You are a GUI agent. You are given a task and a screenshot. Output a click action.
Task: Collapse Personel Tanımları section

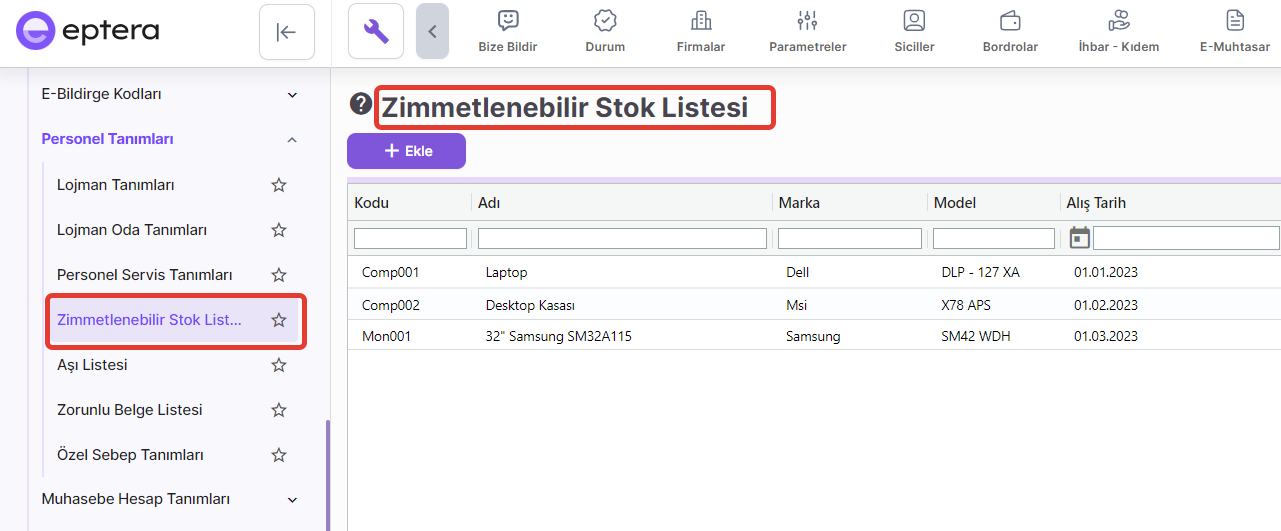(x=292, y=140)
